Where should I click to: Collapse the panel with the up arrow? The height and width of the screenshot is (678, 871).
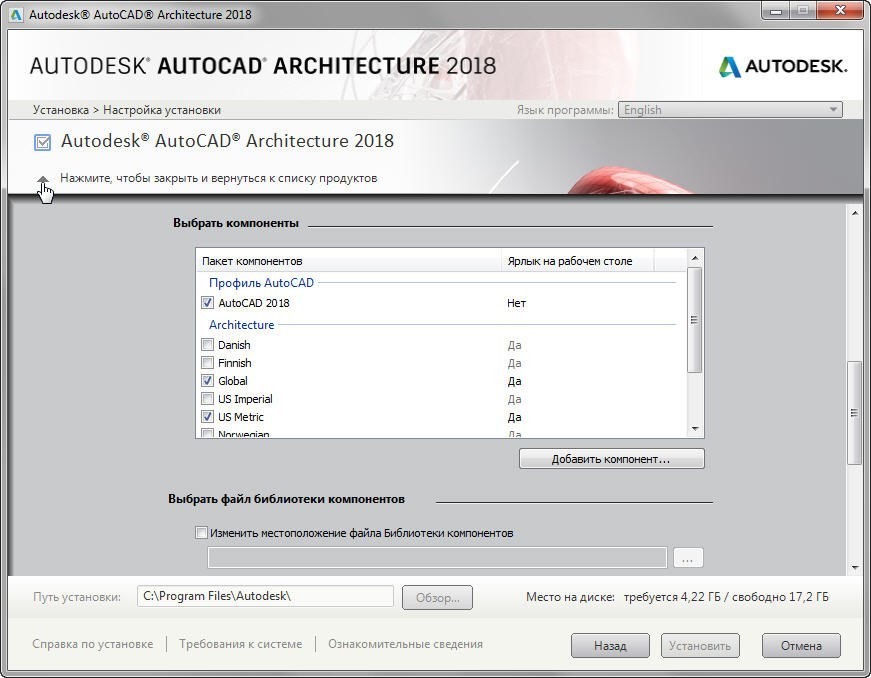(43, 179)
